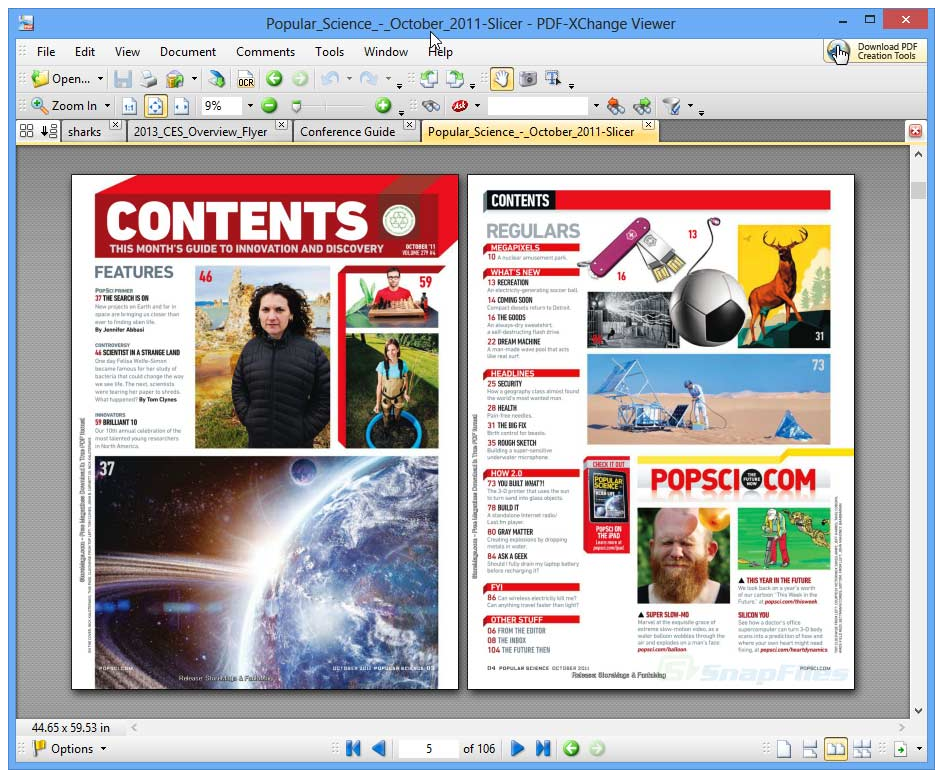Screen dimensions: 943x778
Task: Open the search box history dropdown
Action: [x=596, y=106]
